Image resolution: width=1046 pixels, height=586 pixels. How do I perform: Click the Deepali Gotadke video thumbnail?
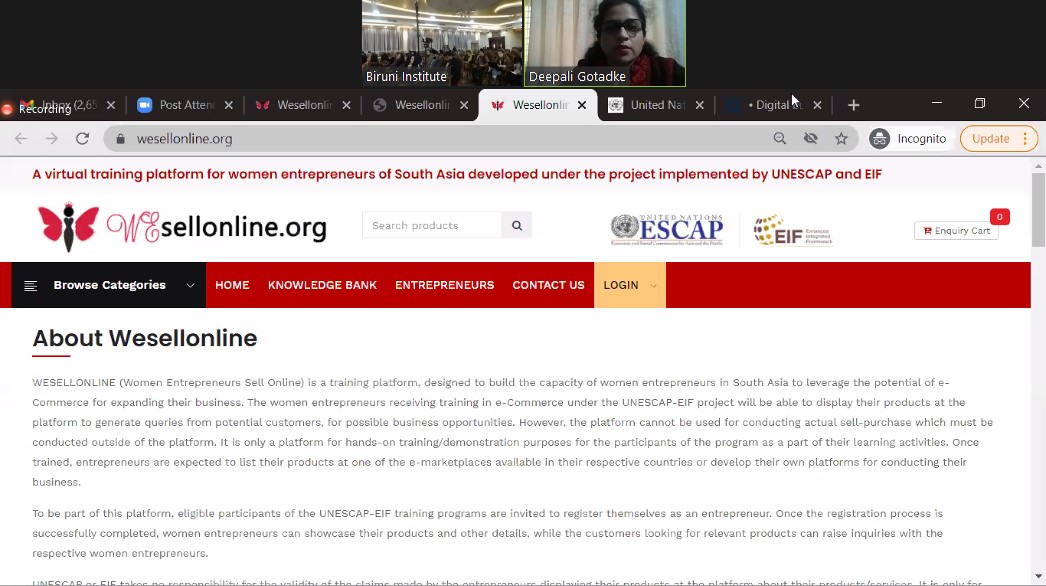605,43
